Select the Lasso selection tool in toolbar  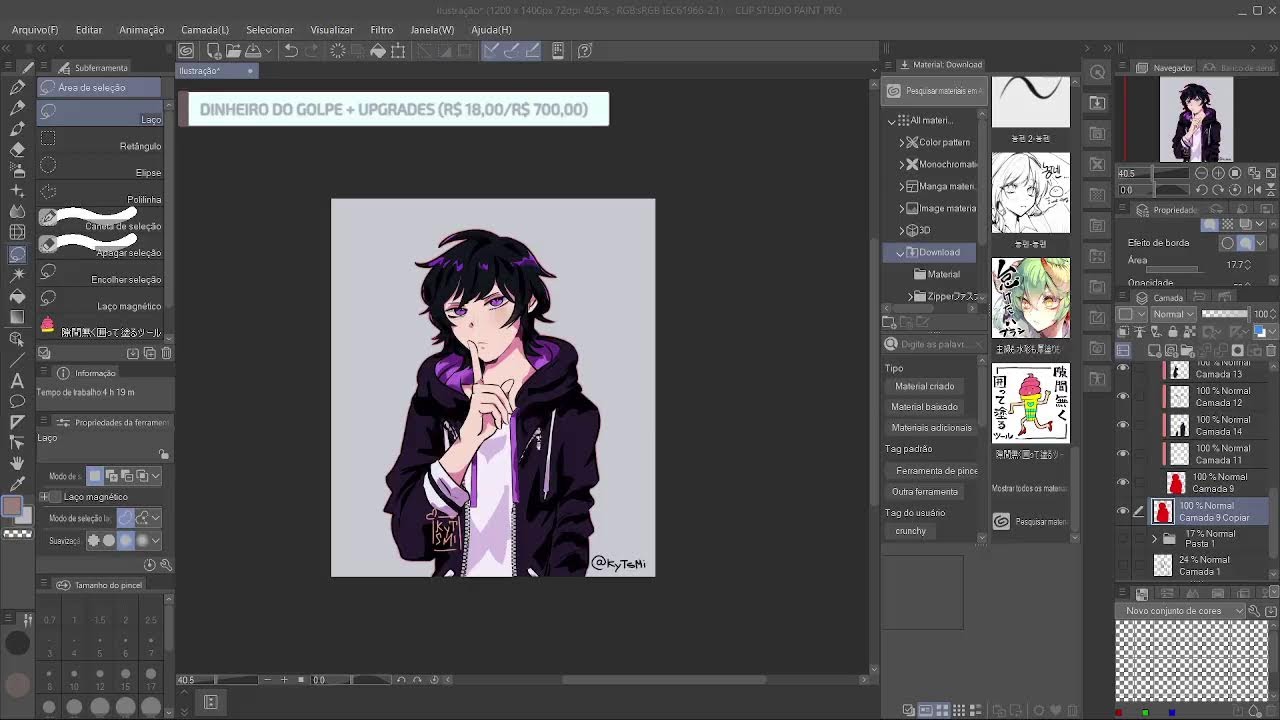coord(17,254)
